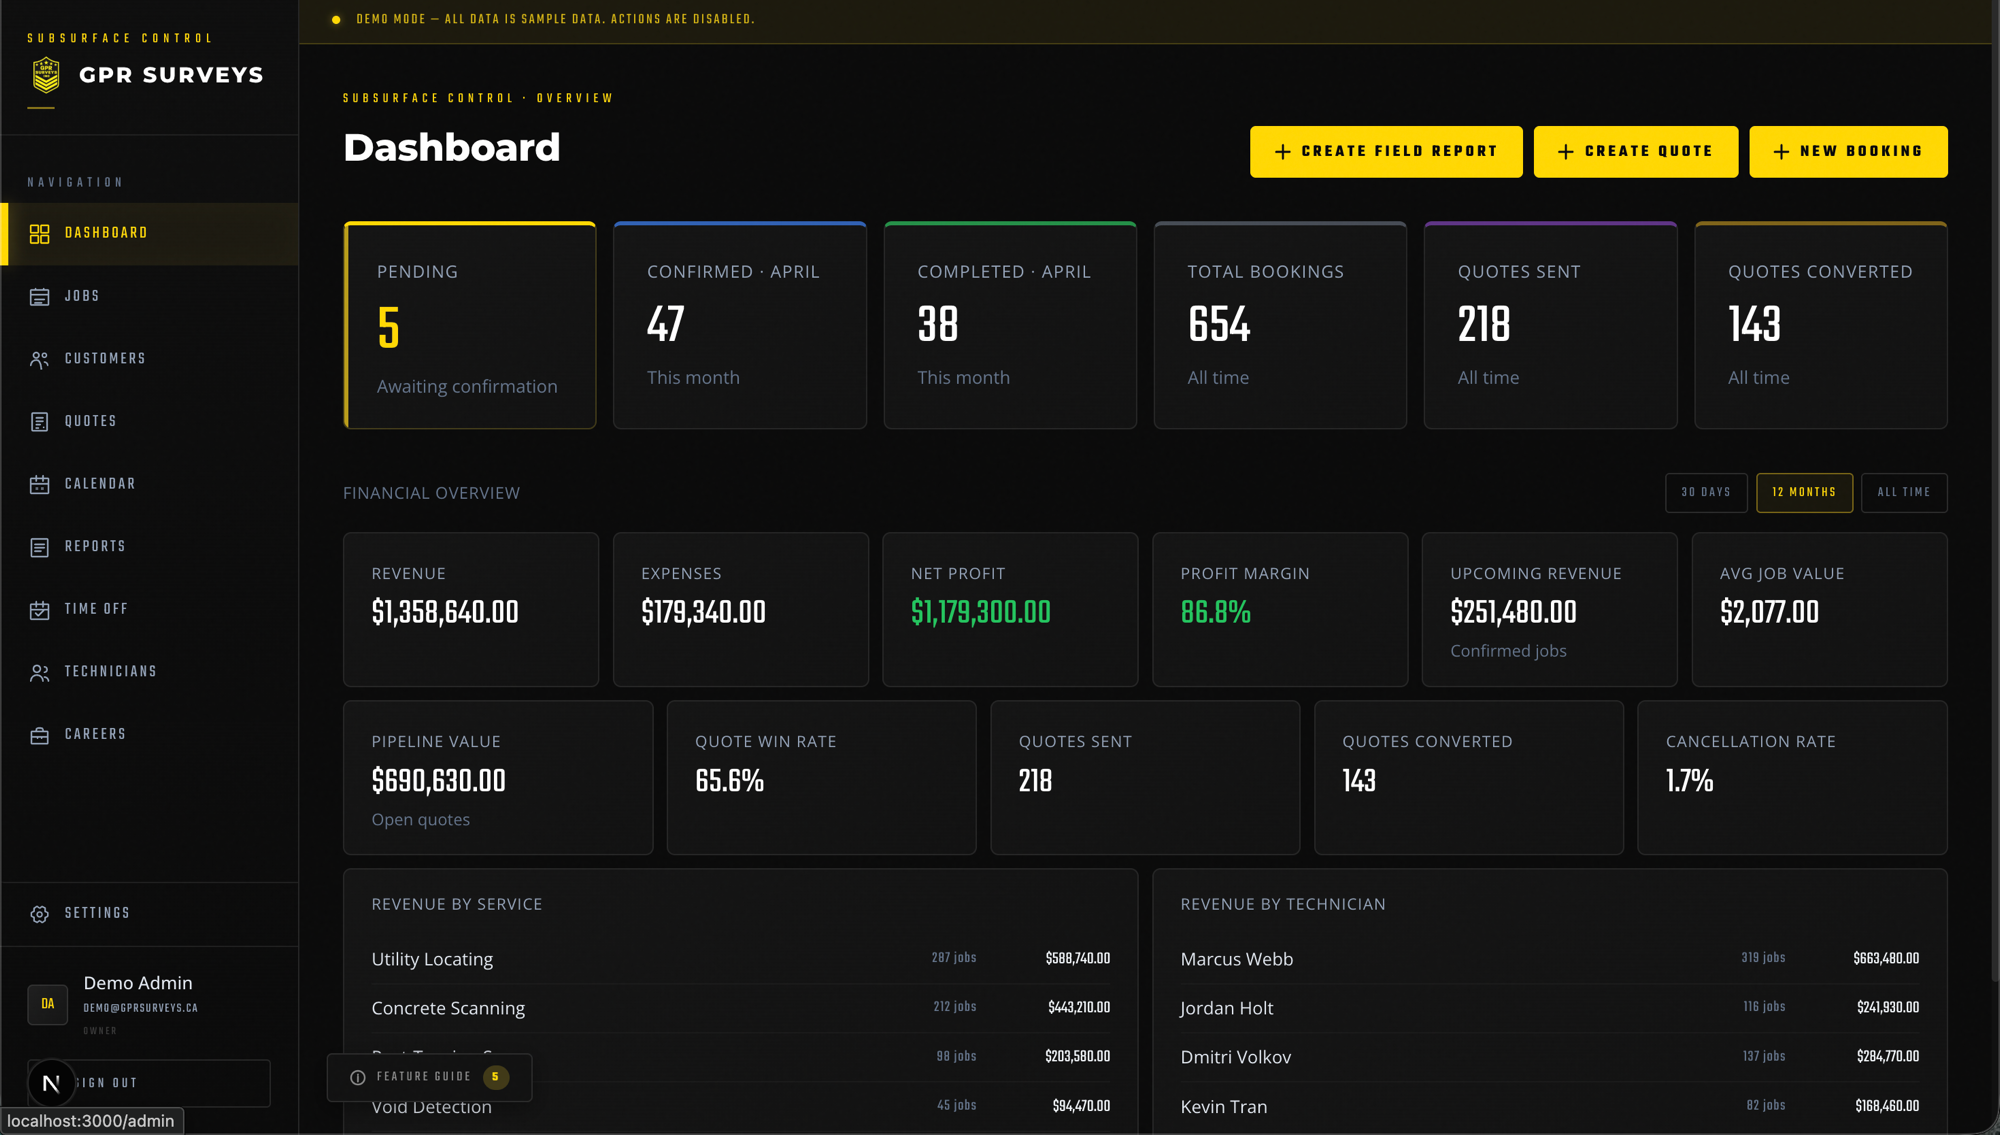2000x1135 pixels.
Task: Open Settings in the sidebar
Action: coord(150,914)
